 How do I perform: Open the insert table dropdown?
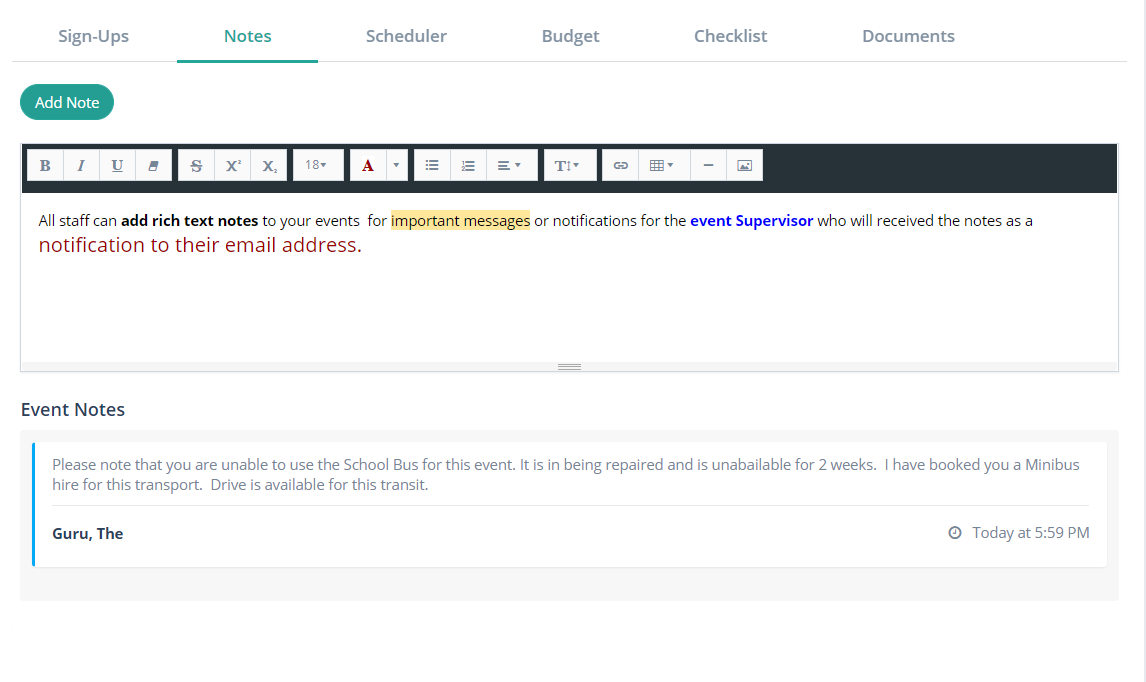coord(664,165)
